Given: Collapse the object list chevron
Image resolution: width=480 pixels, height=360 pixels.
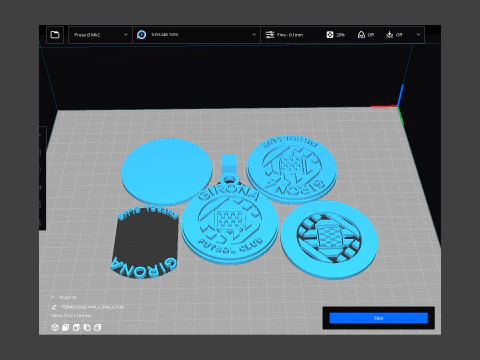Looking at the screenshot, I should pyautogui.click(x=53, y=297).
